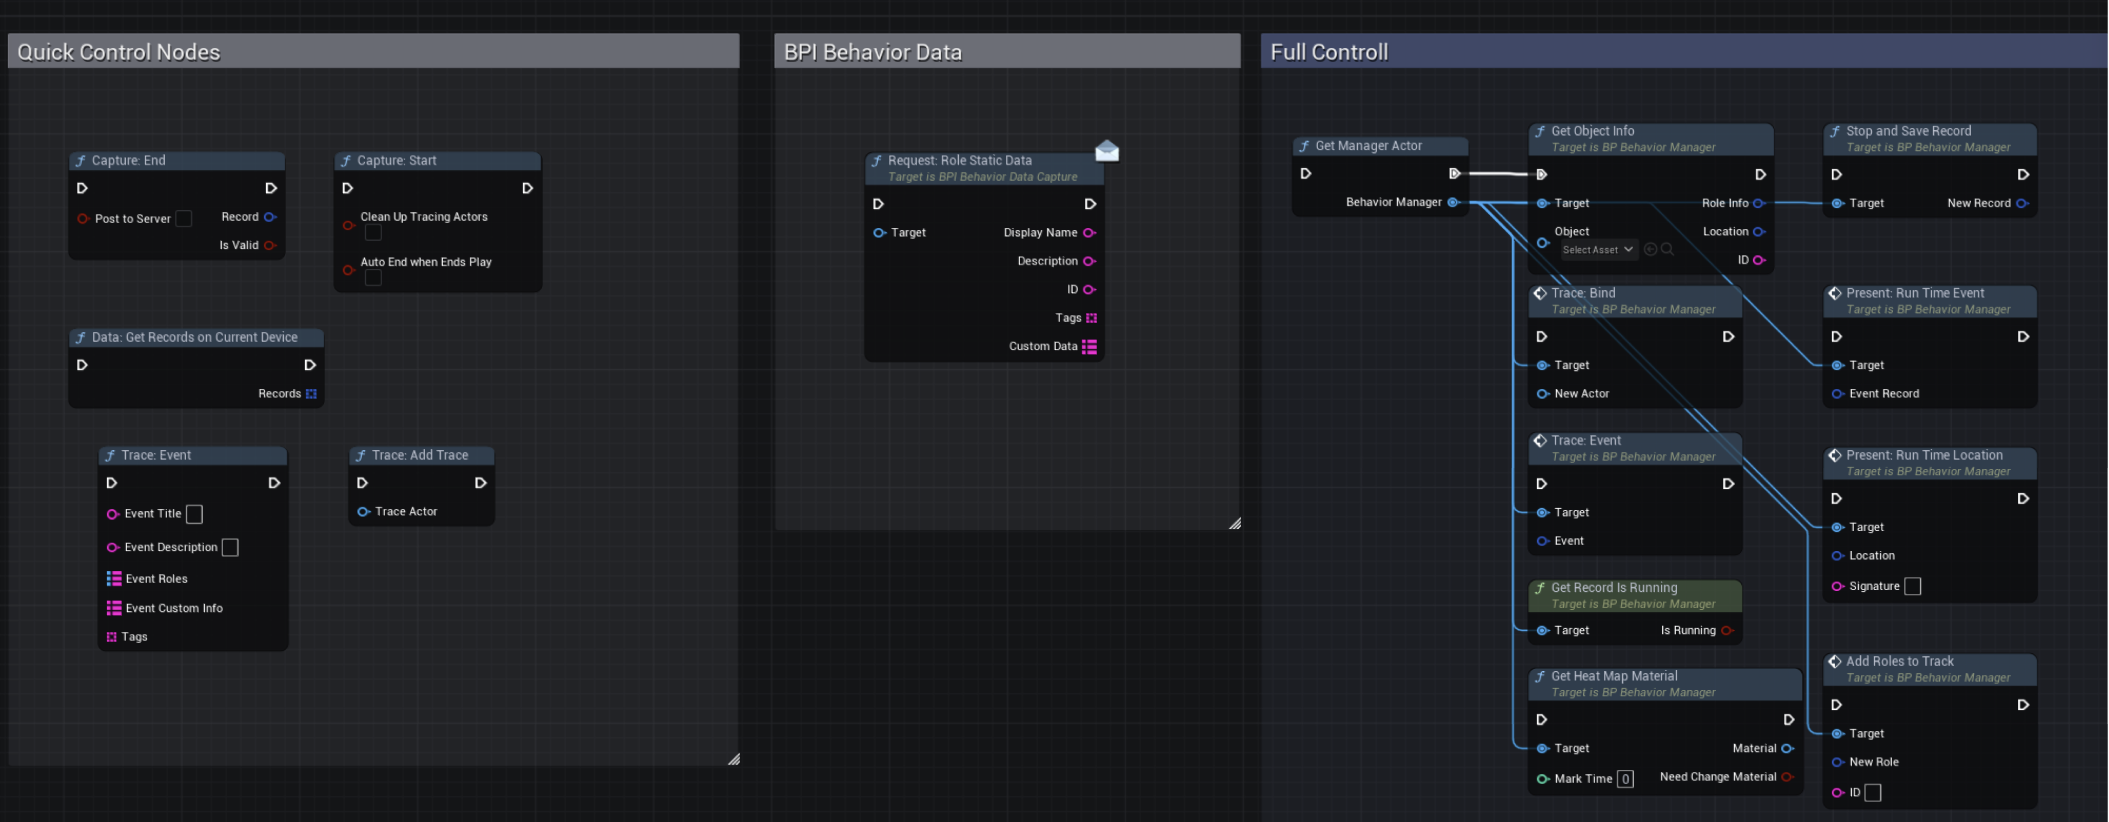Click the Mark Time value field

tap(1625, 779)
